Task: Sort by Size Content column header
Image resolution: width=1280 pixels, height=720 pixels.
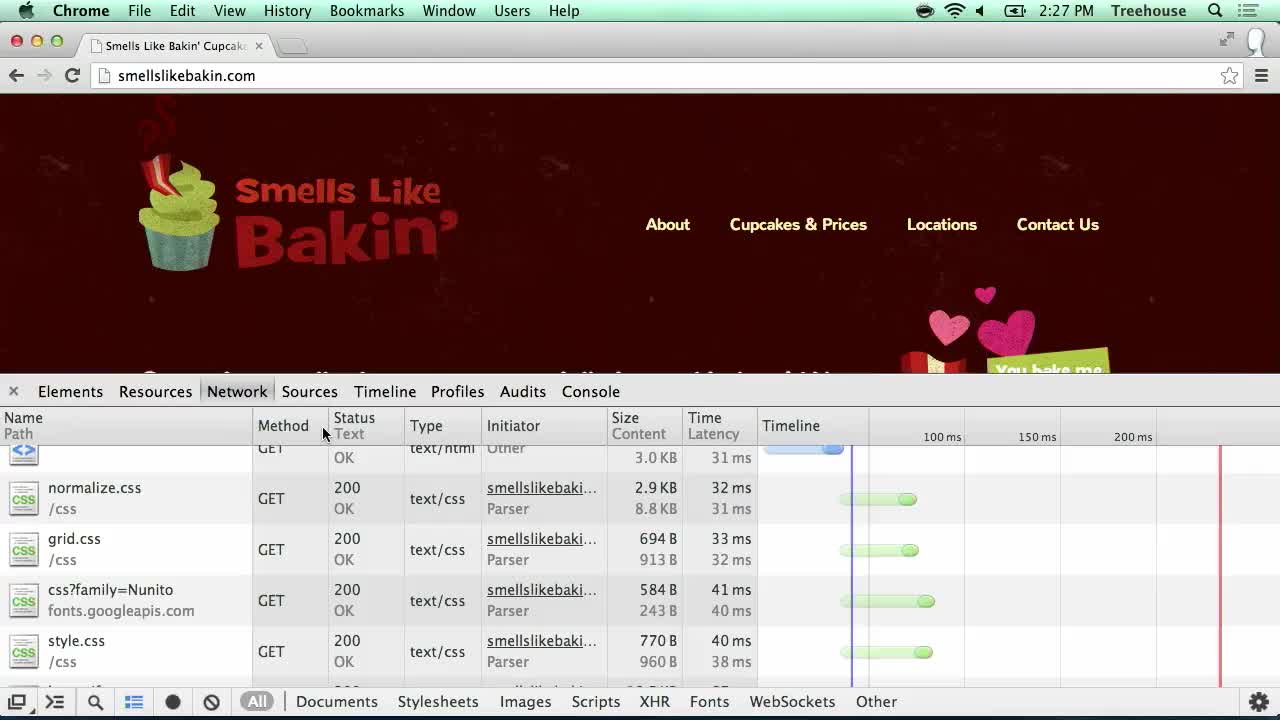Action: [645, 426]
